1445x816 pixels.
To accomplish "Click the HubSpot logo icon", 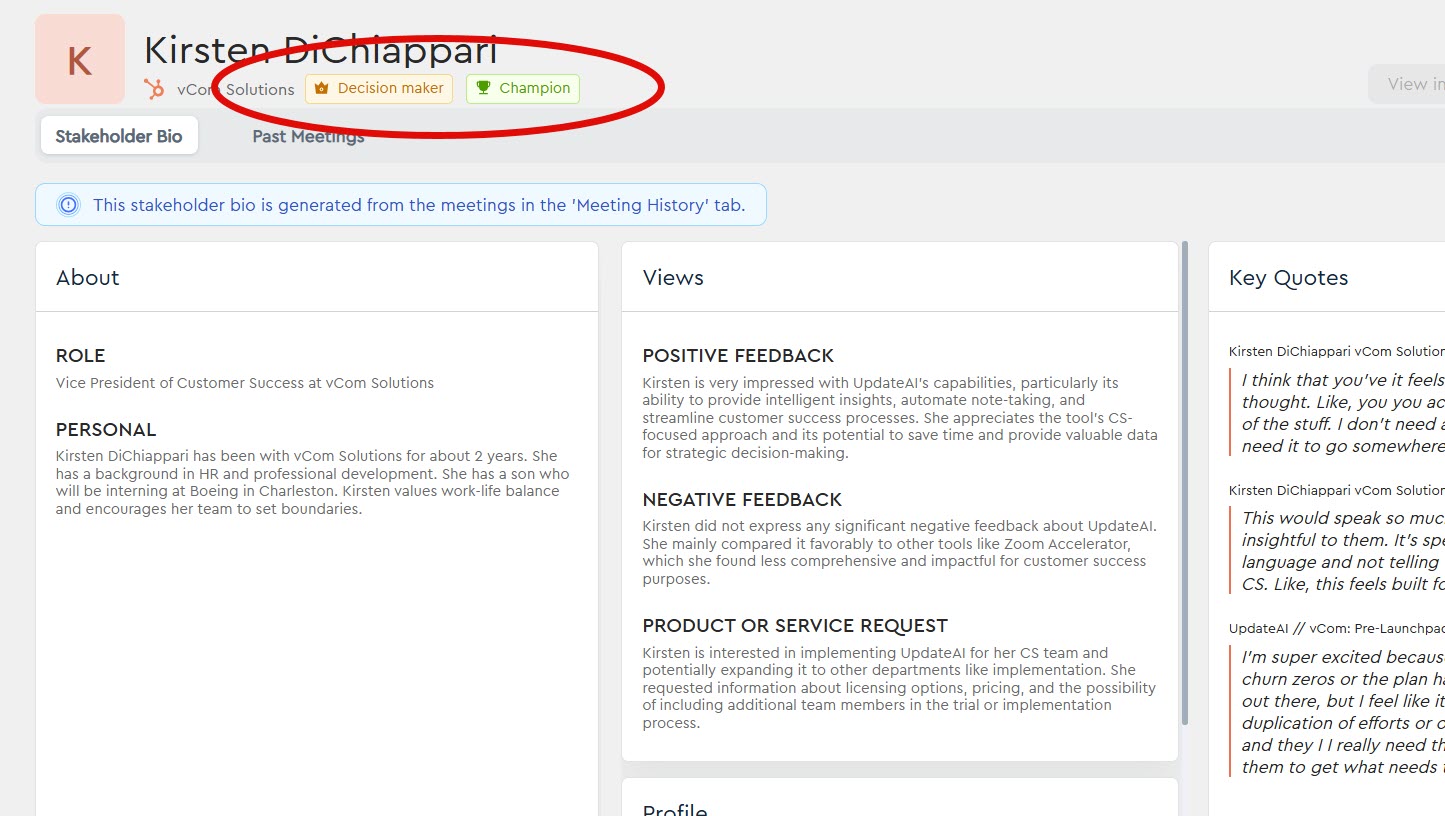I will pyautogui.click(x=154, y=89).
